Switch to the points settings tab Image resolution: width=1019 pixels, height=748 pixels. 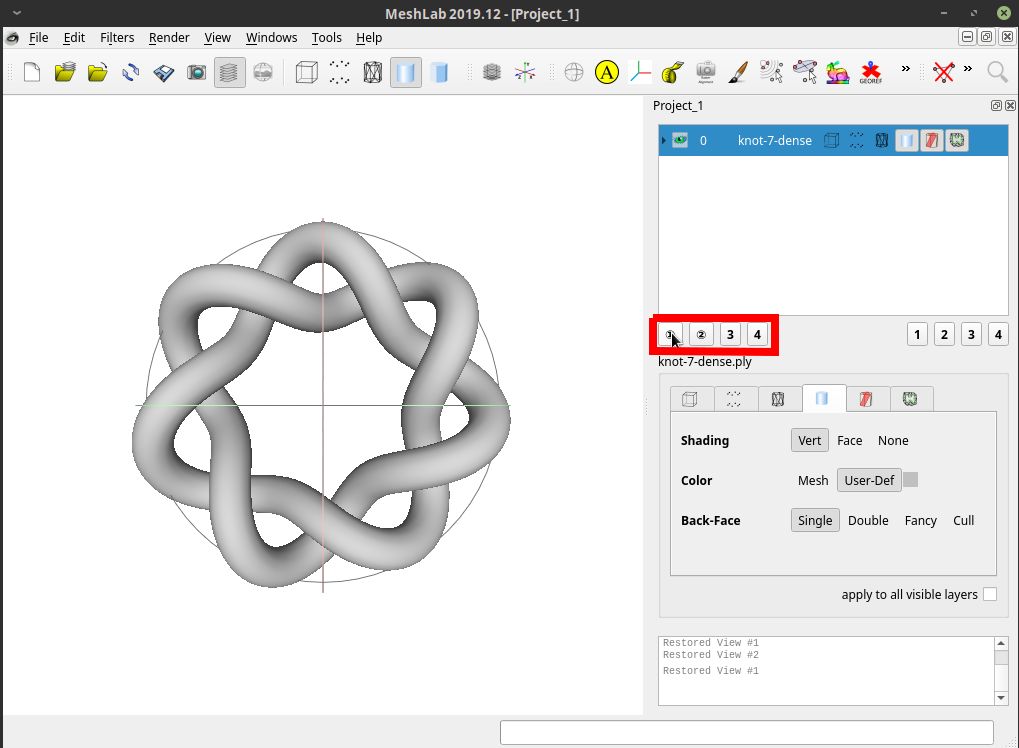(734, 399)
